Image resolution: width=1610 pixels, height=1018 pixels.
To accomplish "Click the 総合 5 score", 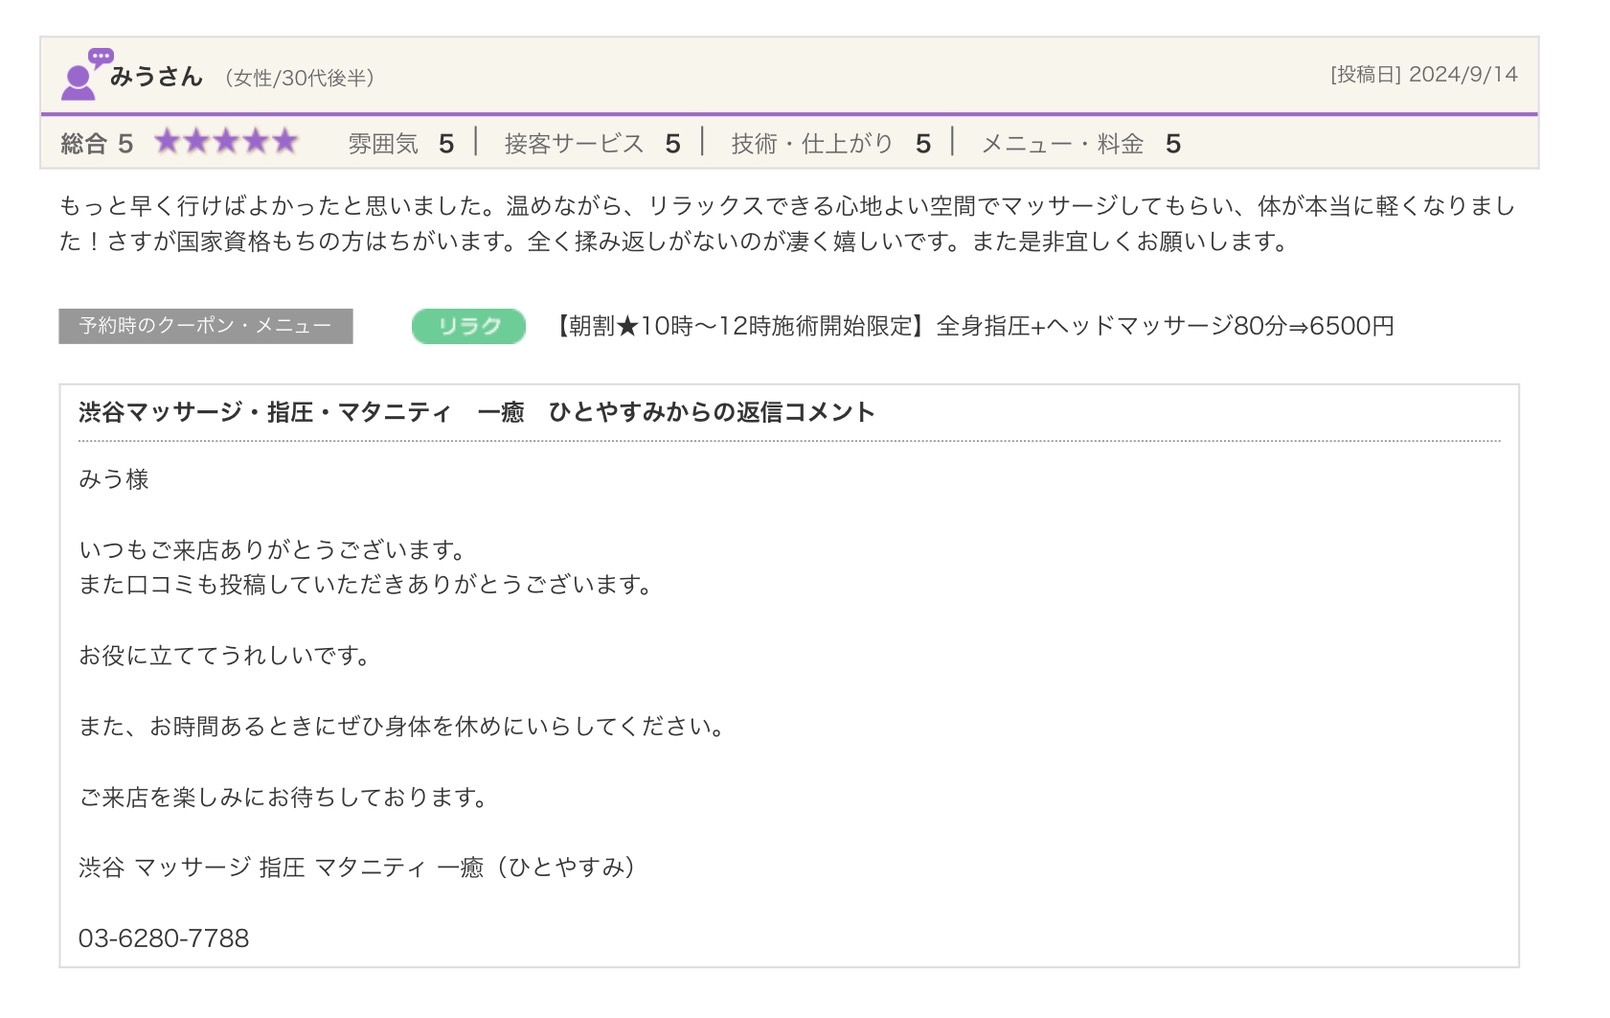I will point(97,144).
